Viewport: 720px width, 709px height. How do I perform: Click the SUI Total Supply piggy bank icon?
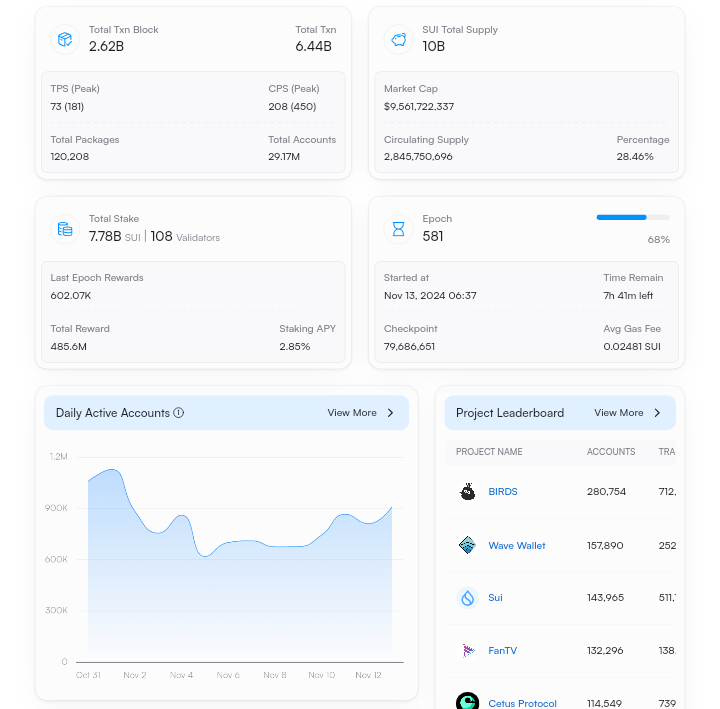coord(398,39)
